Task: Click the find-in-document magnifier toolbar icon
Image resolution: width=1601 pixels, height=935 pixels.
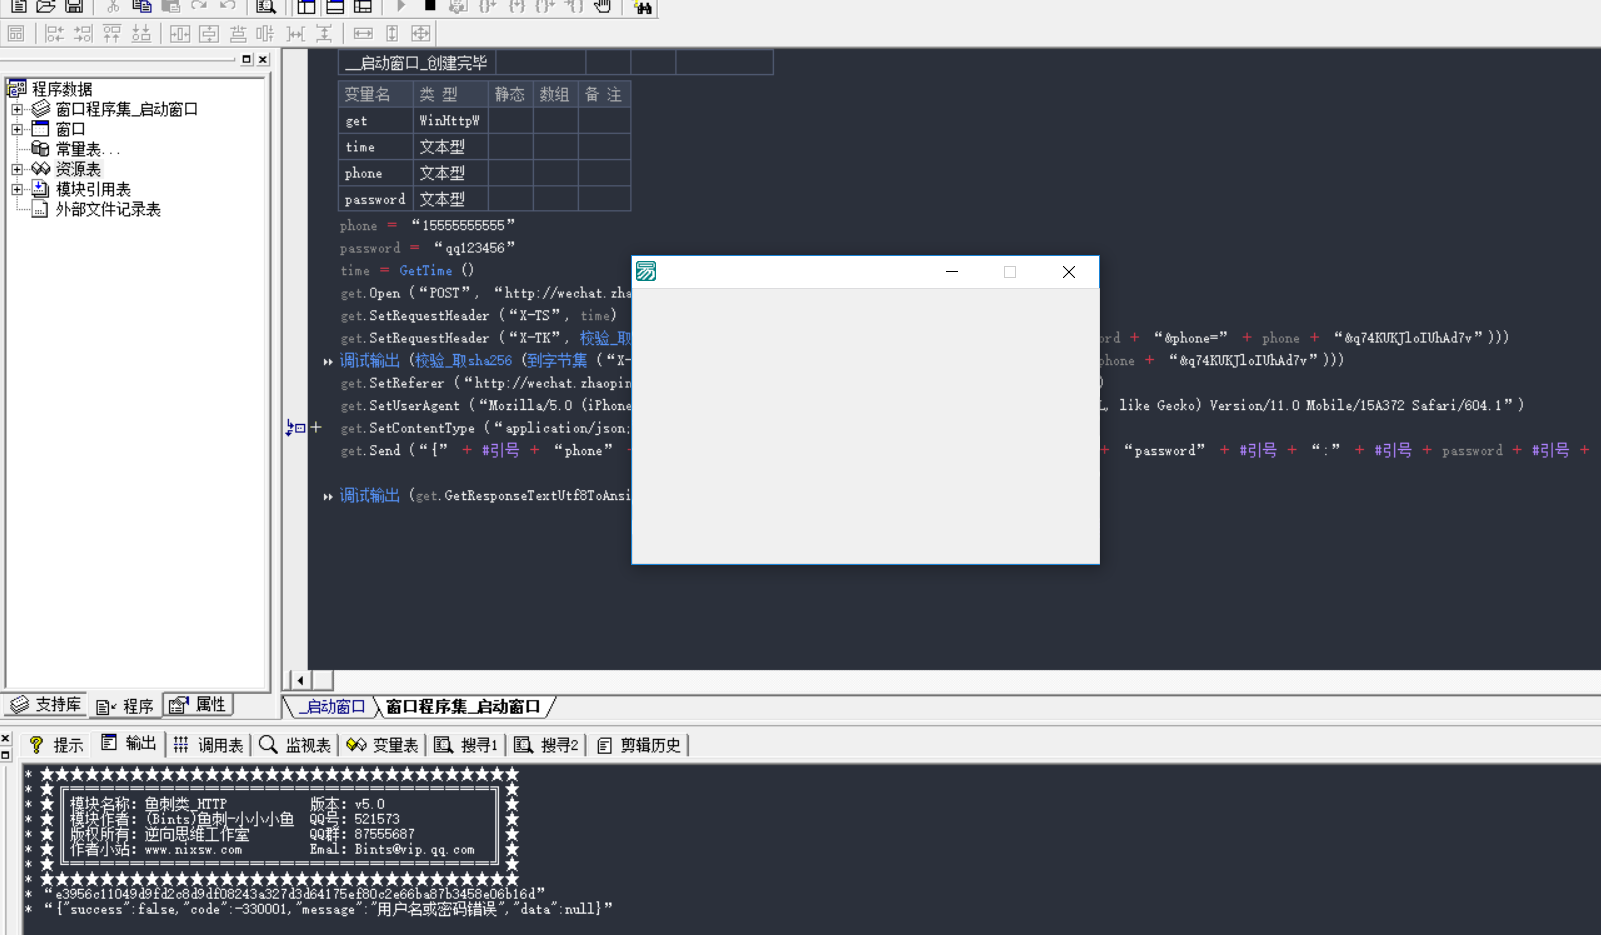Action: (x=266, y=7)
